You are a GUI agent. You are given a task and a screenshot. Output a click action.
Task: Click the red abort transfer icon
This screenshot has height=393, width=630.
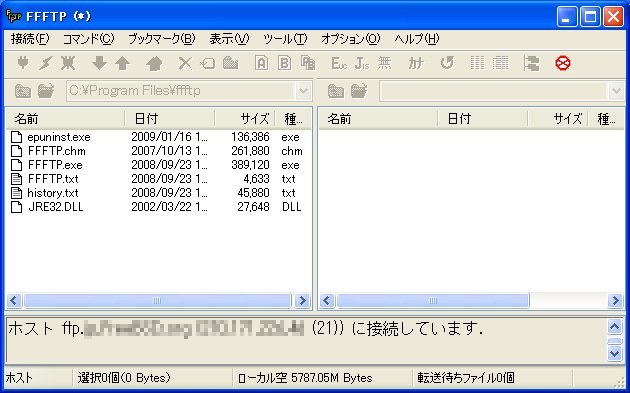[562, 63]
